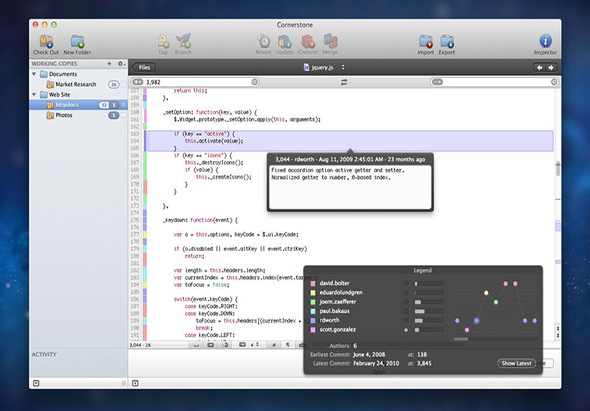
Task: Click the round button in left revision field
Action: tap(255, 82)
